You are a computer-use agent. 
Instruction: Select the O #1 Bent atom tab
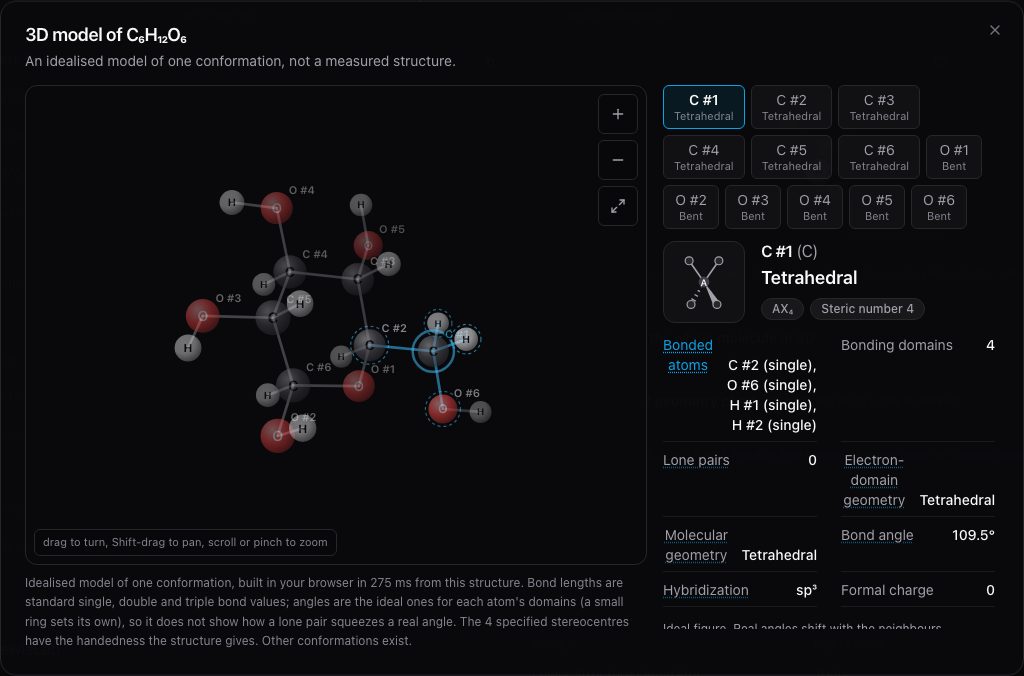(x=953, y=157)
